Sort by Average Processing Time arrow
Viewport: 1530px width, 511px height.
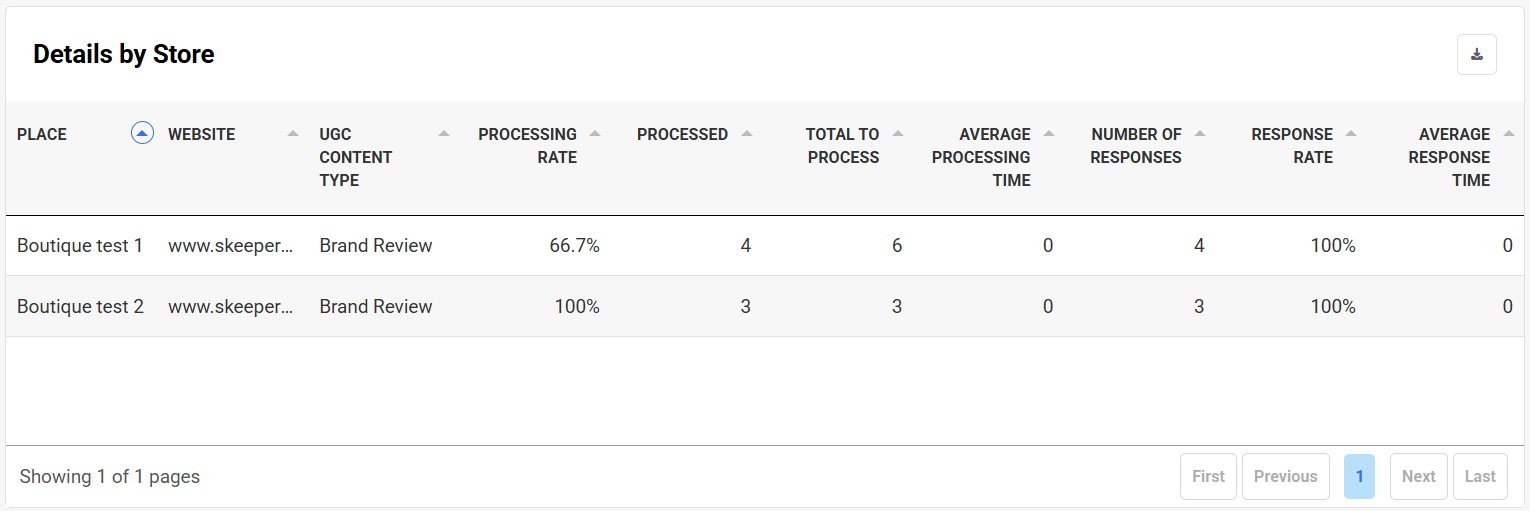1048,133
